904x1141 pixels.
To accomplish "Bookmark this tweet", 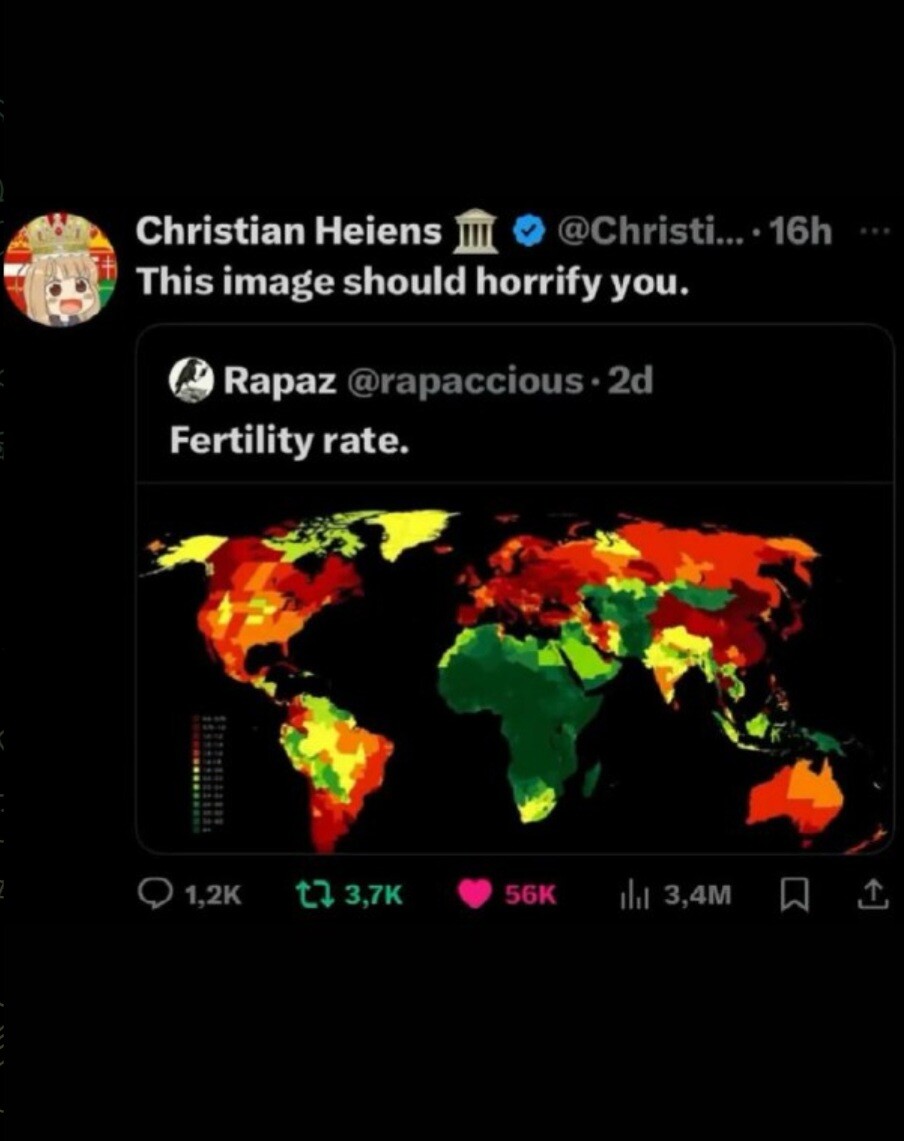I will (x=793, y=894).
